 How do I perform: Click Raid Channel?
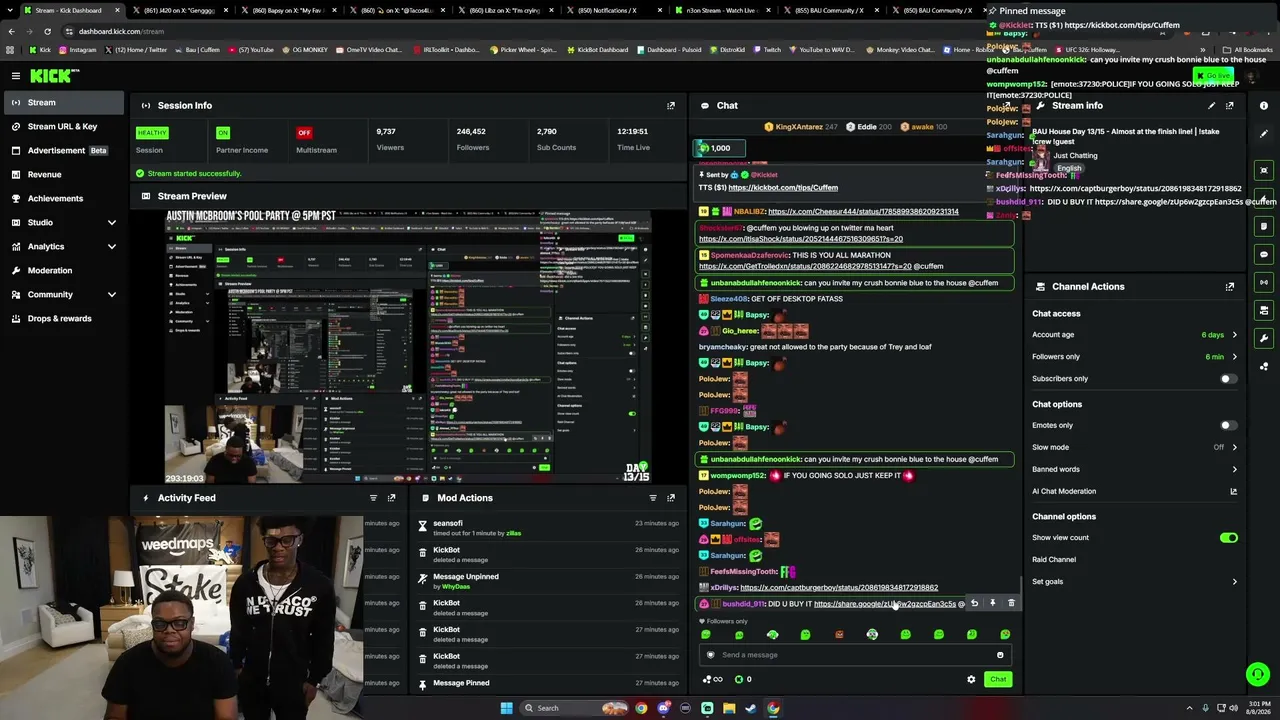[x=1054, y=560]
